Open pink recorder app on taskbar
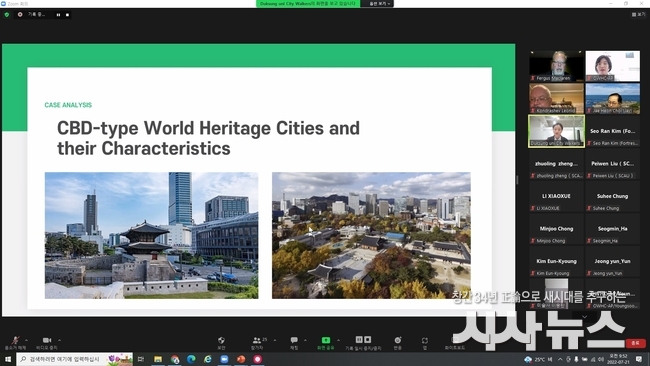The image size is (650, 366). pos(257,359)
